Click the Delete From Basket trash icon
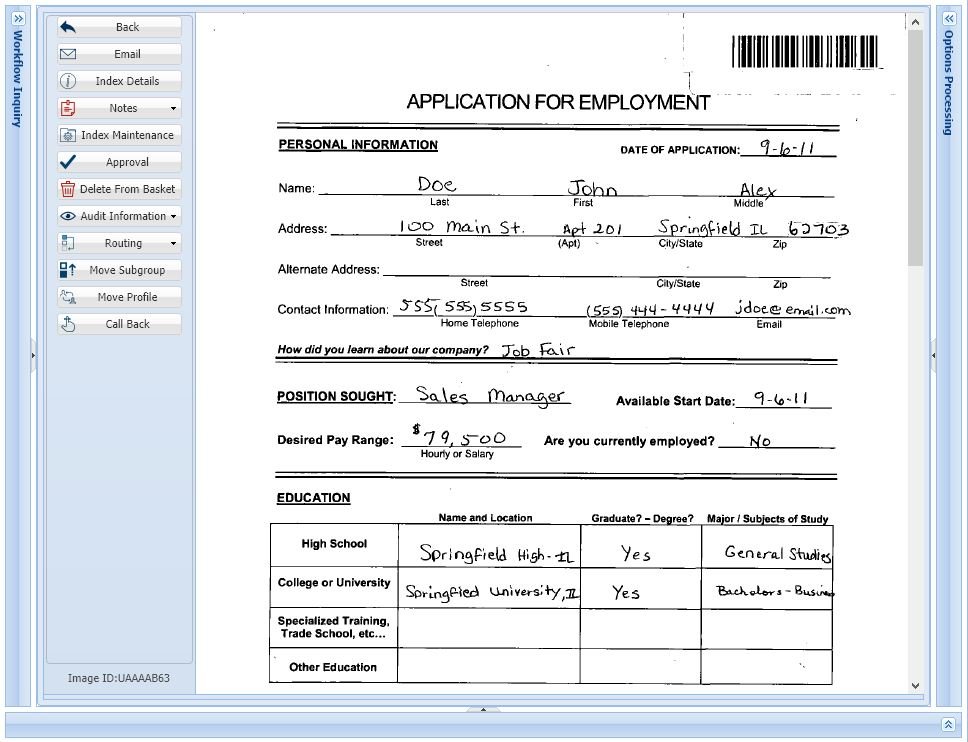The image size is (968, 742). click(x=67, y=188)
